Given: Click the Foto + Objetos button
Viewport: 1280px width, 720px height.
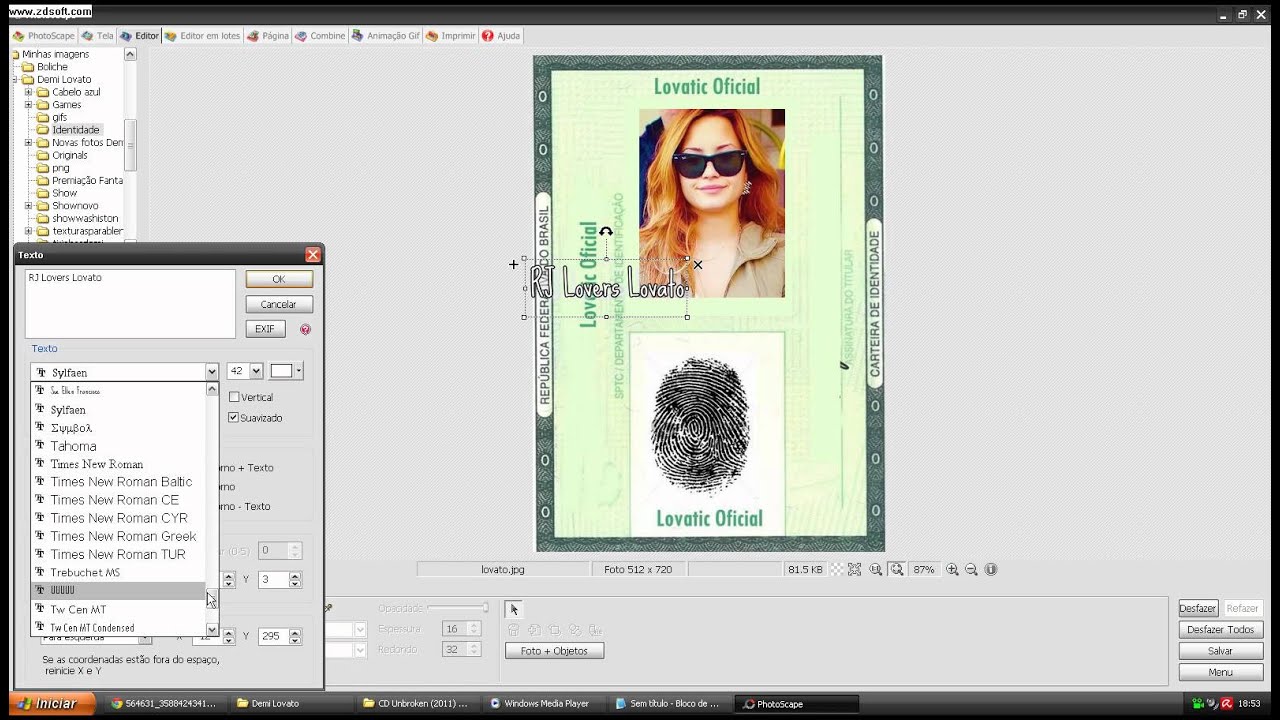Looking at the screenshot, I should (x=555, y=651).
